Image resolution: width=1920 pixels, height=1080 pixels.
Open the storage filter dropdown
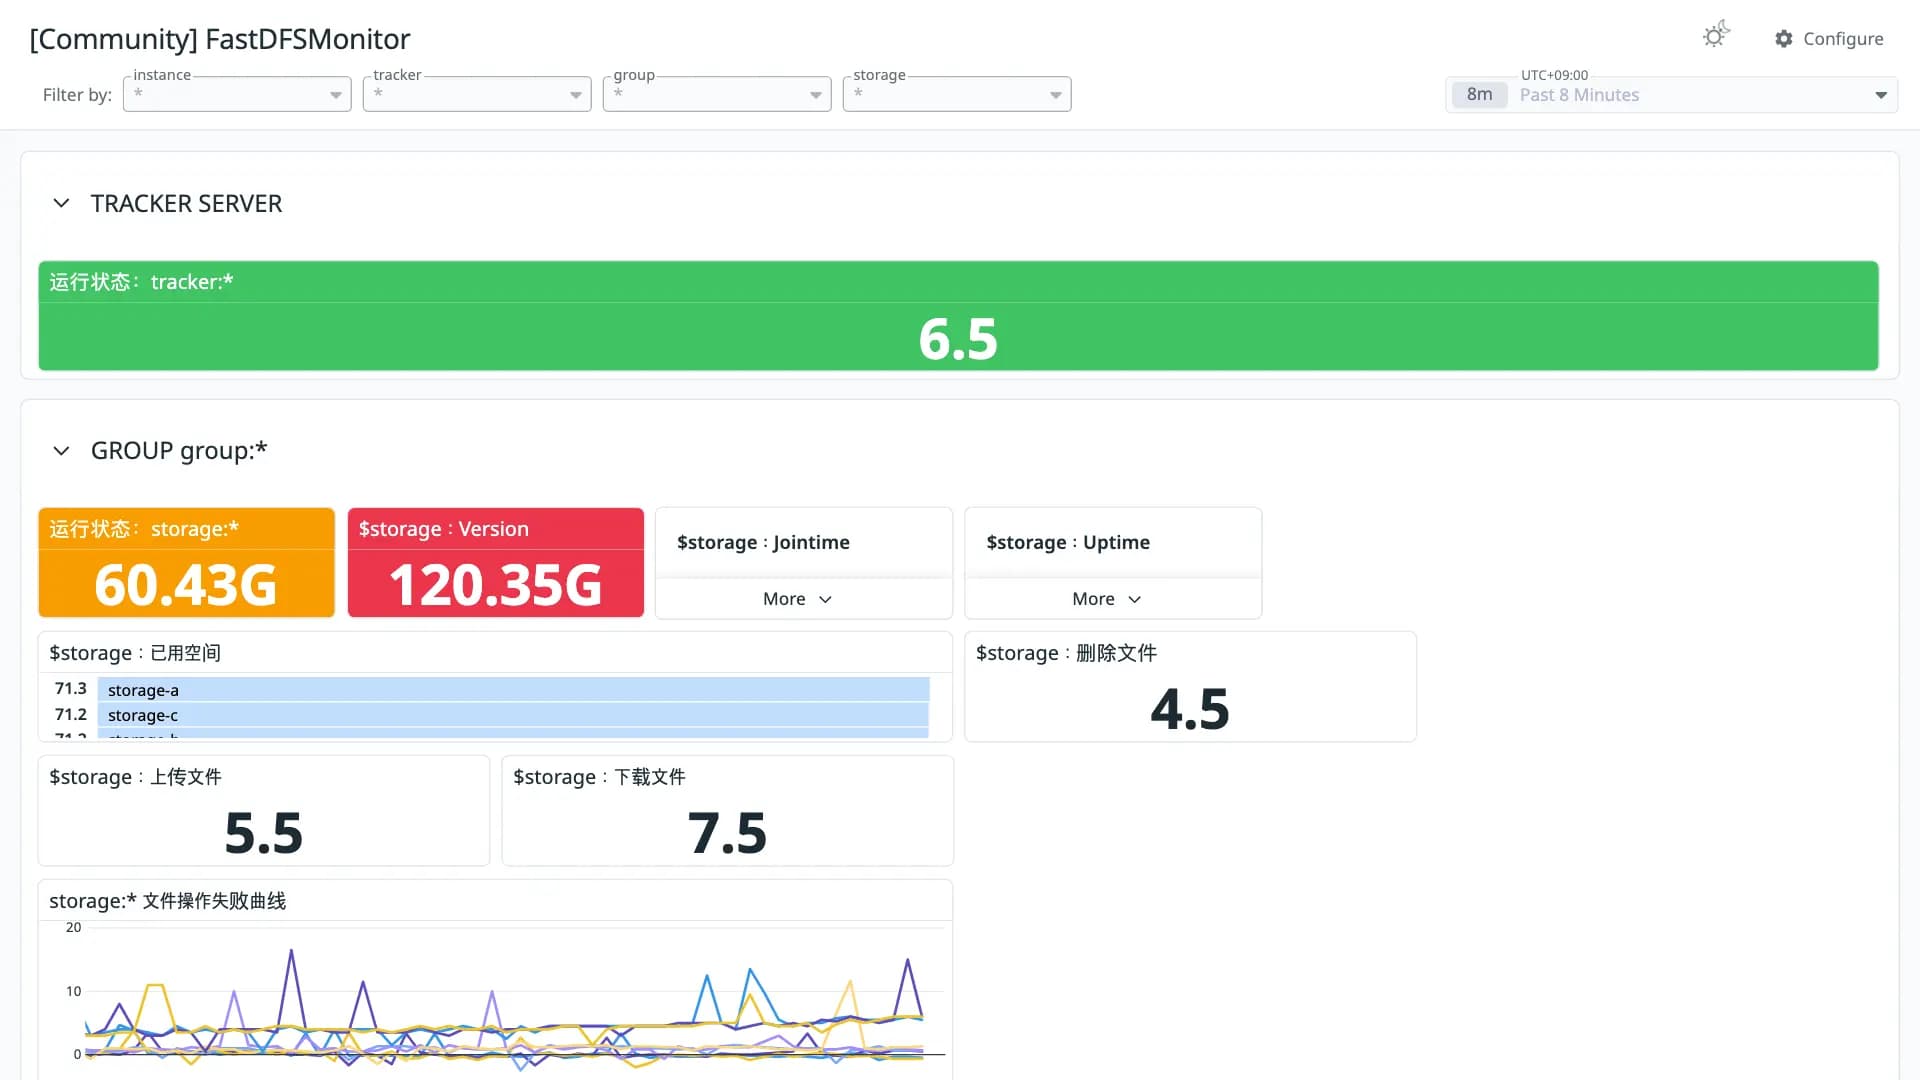click(x=957, y=94)
